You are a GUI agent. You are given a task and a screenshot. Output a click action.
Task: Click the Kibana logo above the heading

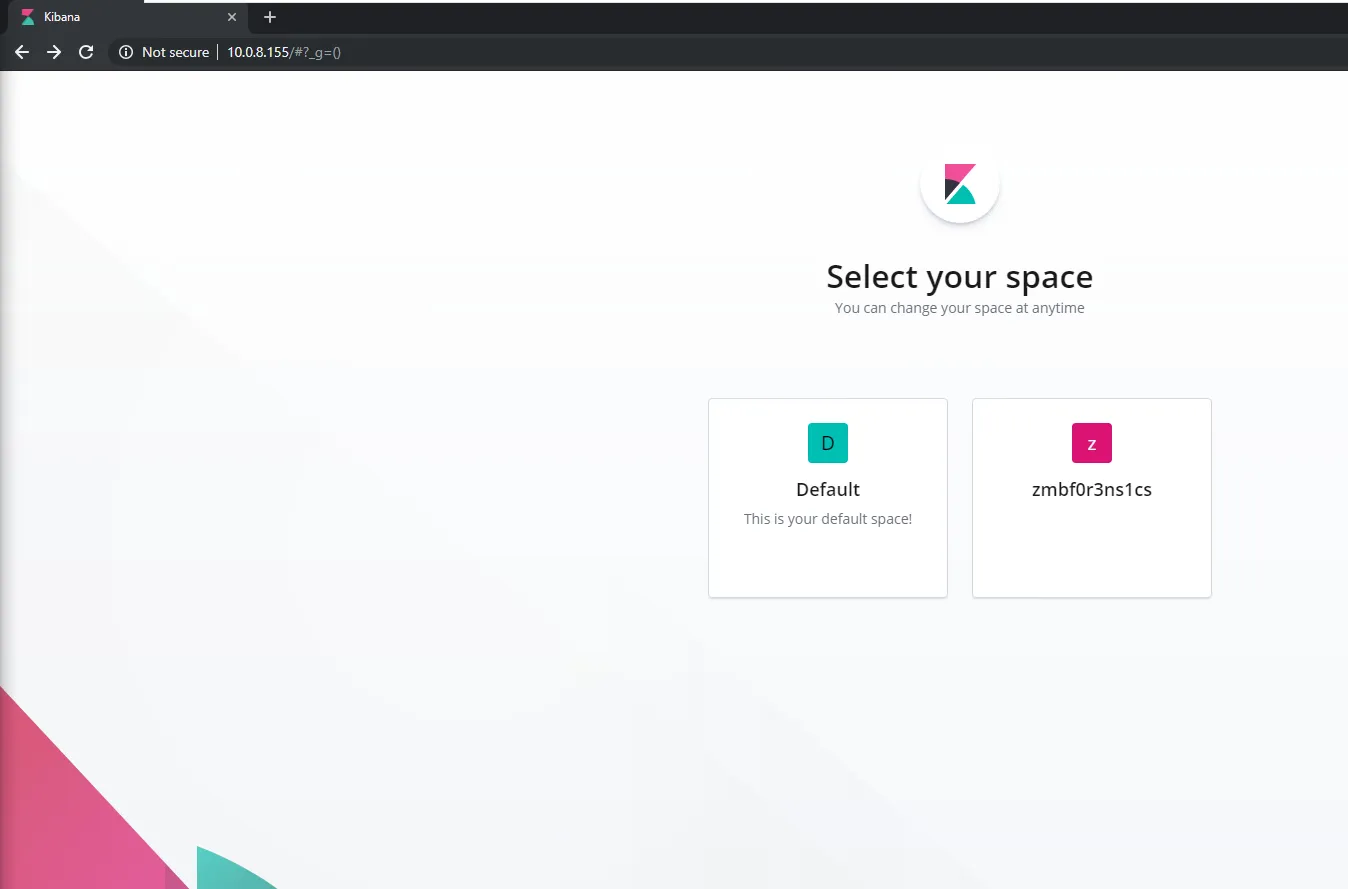(959, 184)
